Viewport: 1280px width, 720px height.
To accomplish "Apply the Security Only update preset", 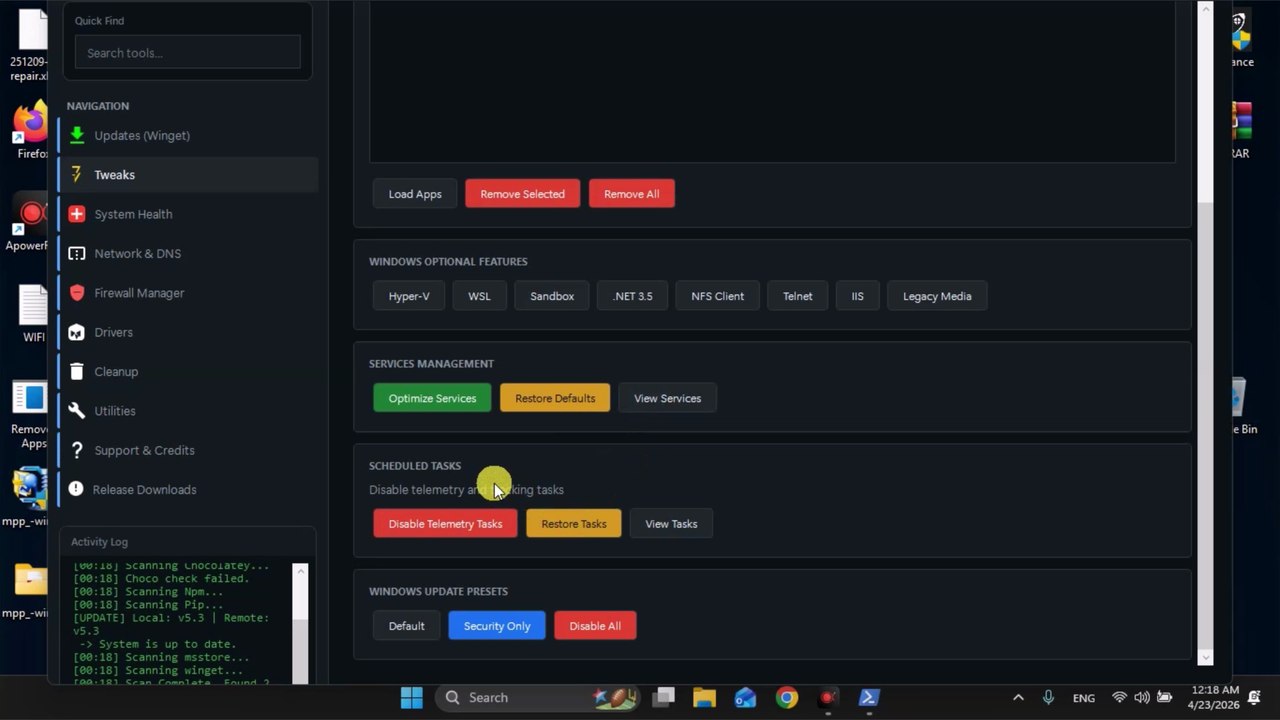I will pos(497,626).
